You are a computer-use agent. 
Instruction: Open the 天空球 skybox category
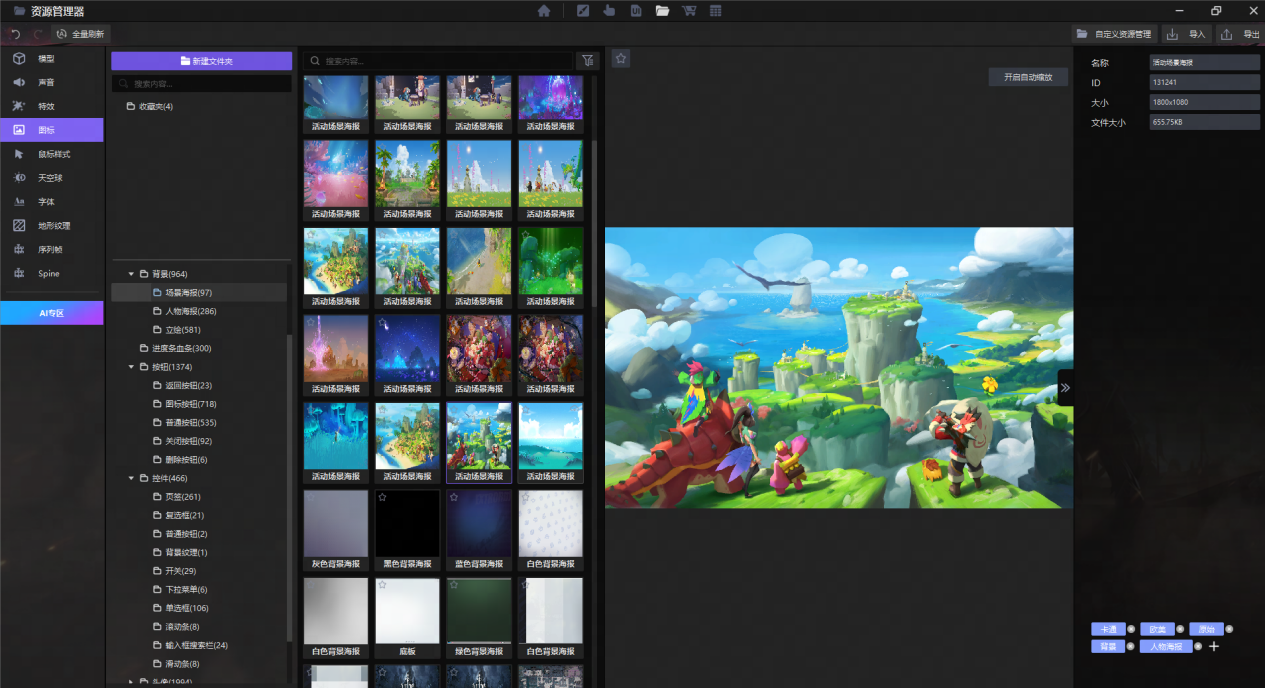click(50, 178)
